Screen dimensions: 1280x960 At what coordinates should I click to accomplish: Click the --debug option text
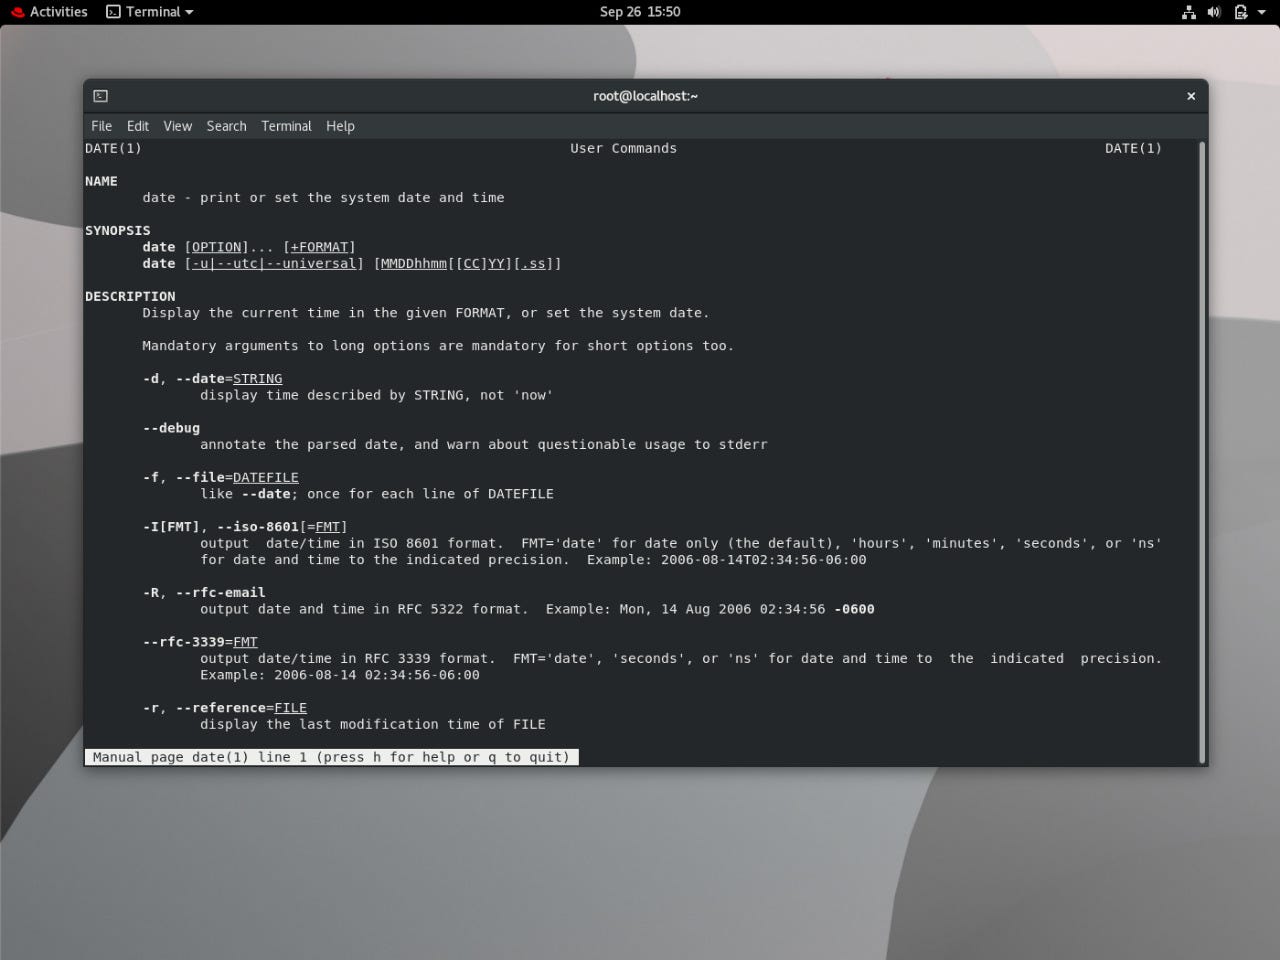coord(171,428)
